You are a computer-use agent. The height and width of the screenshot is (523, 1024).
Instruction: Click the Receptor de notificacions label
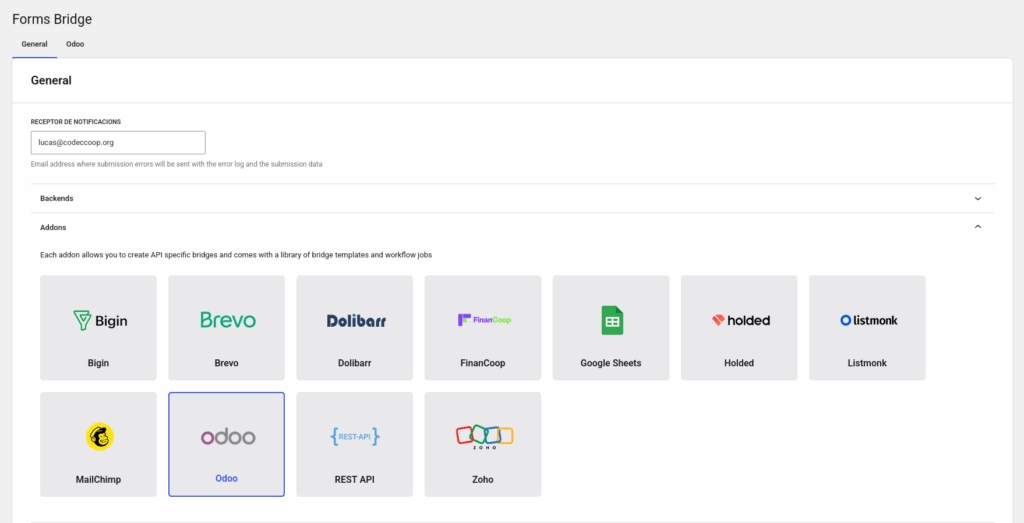[76, 122]
